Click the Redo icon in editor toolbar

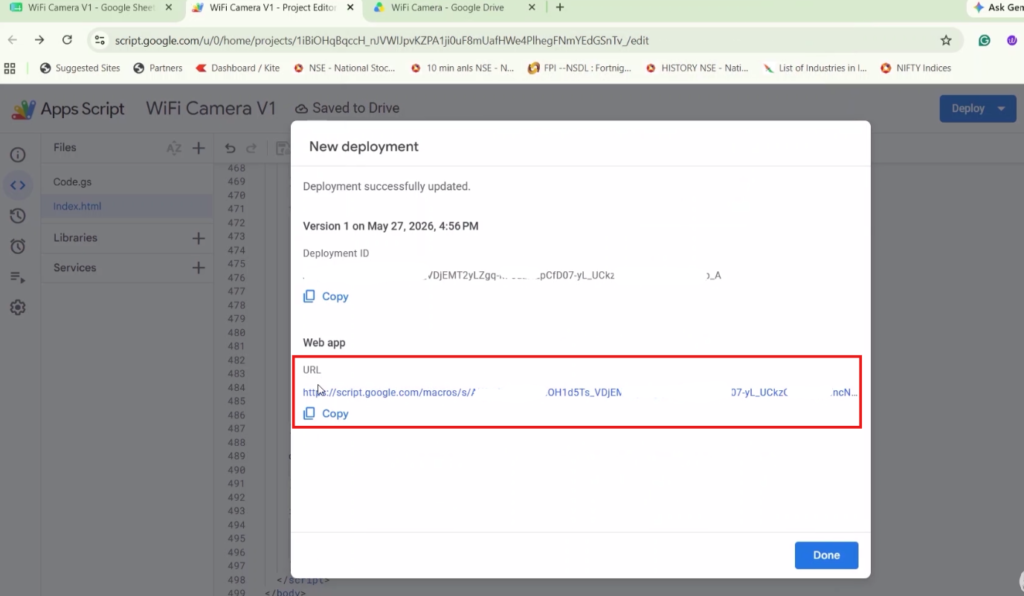[251, 148]
